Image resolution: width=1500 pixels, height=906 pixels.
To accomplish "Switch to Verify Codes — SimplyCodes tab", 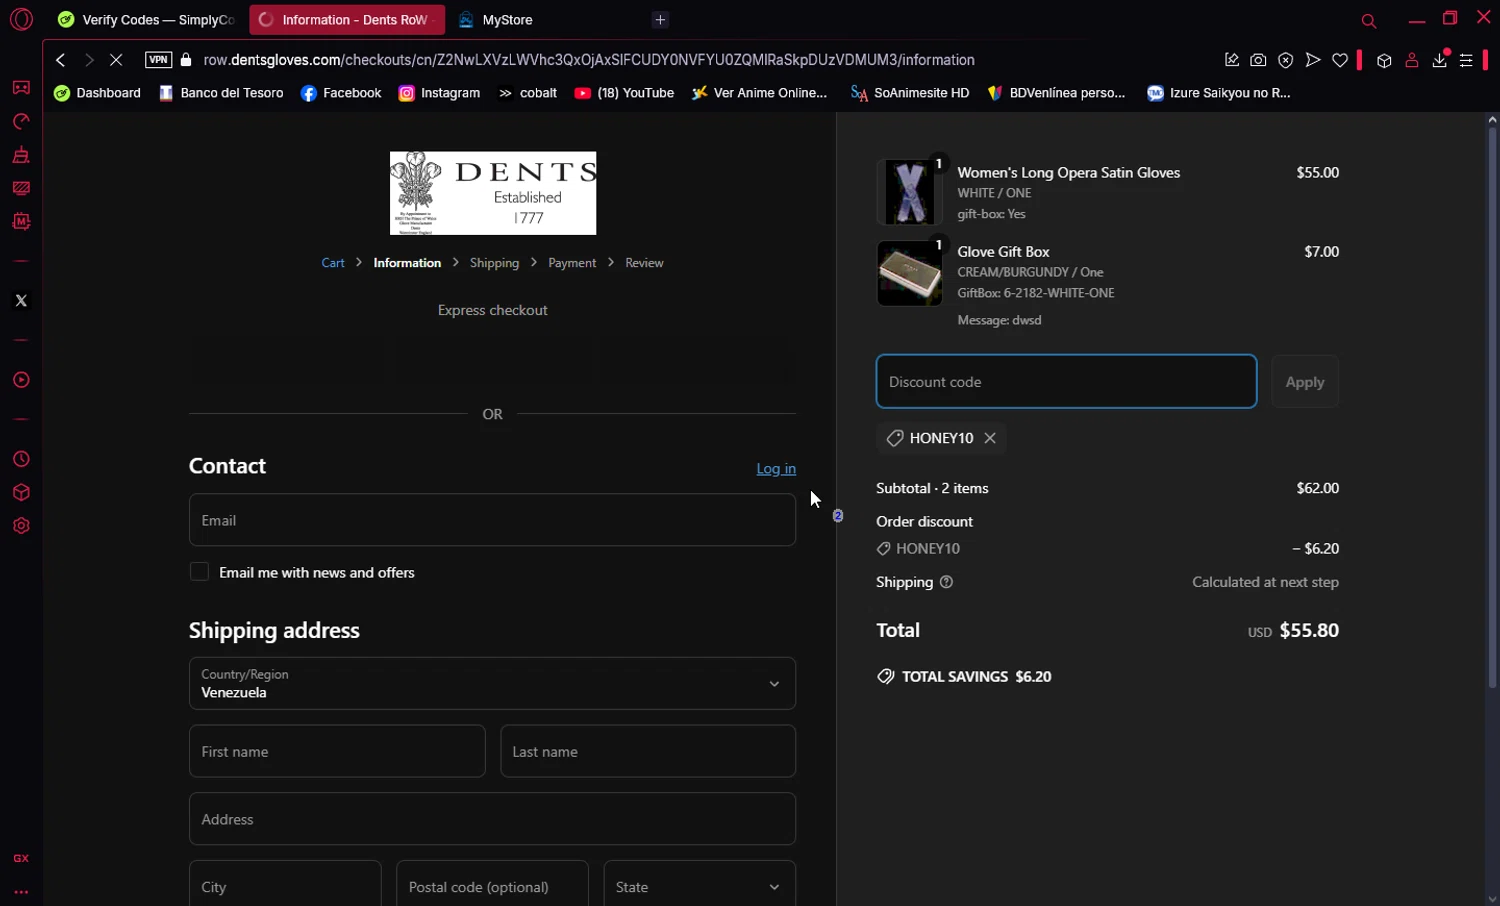I will coord(146,20).
